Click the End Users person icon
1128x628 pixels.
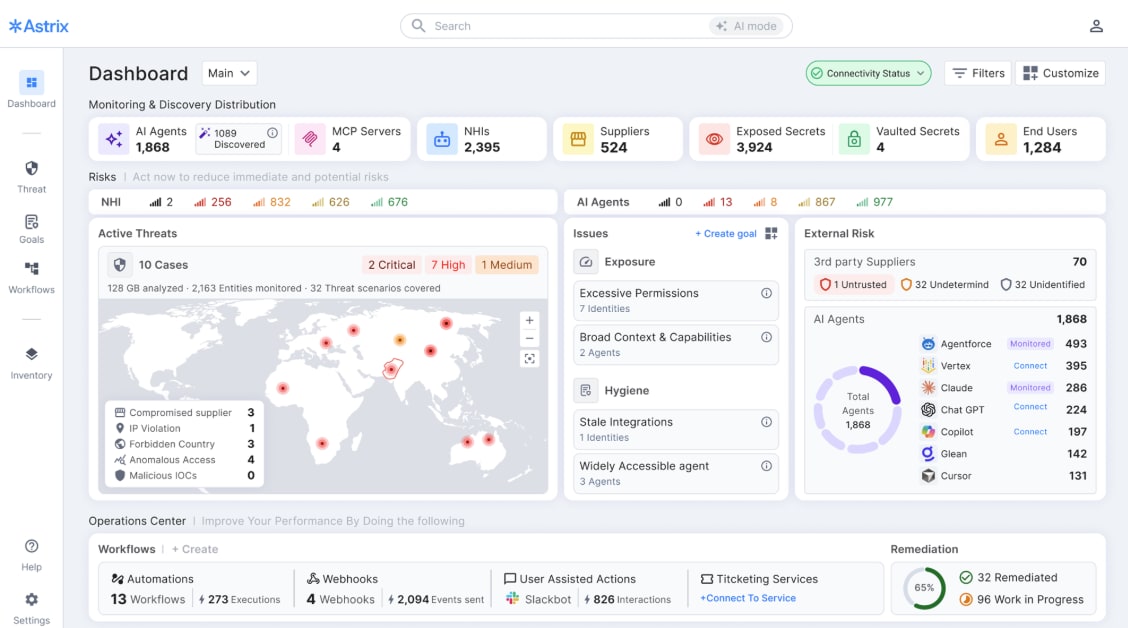[1001, 139]
